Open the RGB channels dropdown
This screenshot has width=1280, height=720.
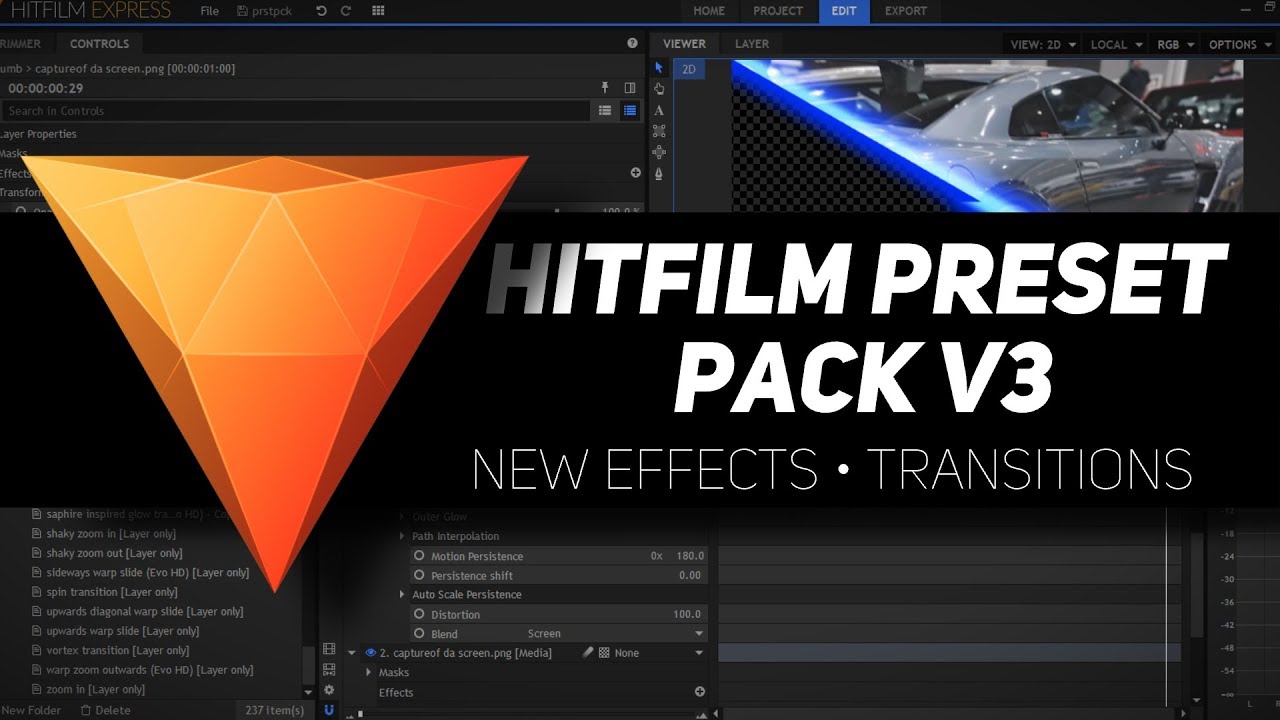[x=1175, y=44]
